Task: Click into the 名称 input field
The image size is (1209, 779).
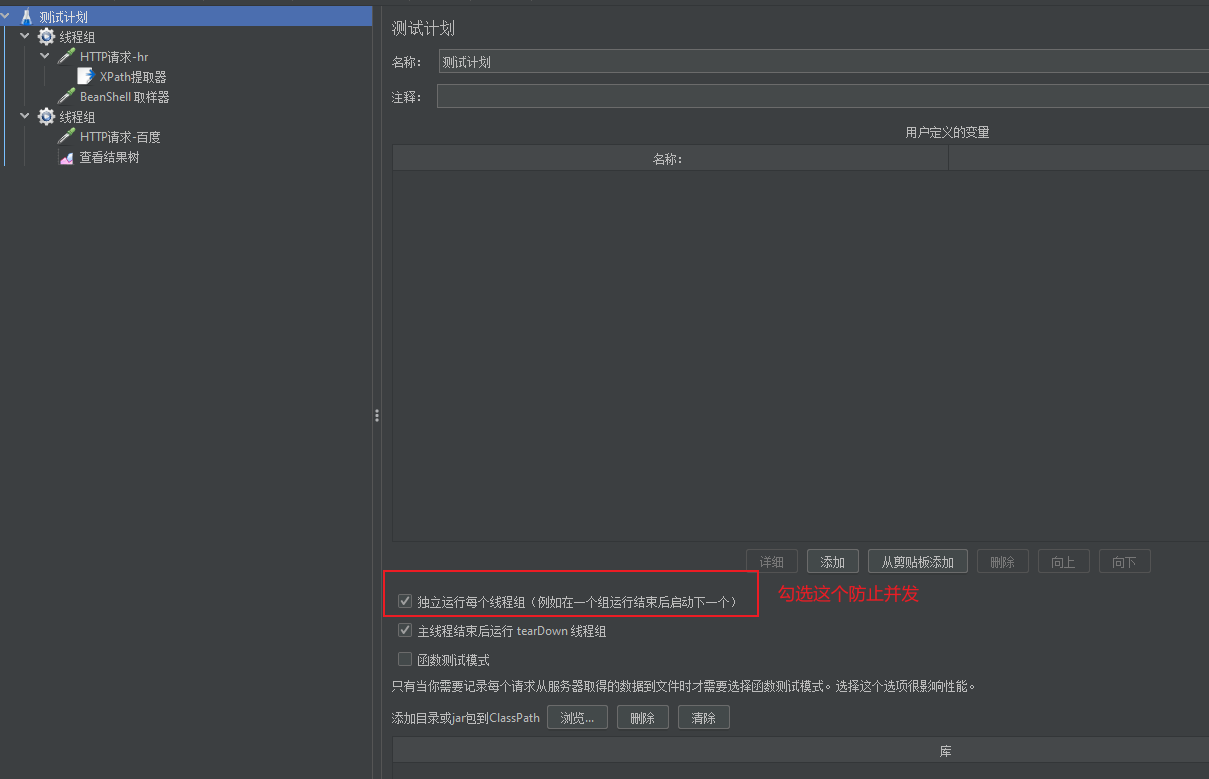Action: pos(823,61)
